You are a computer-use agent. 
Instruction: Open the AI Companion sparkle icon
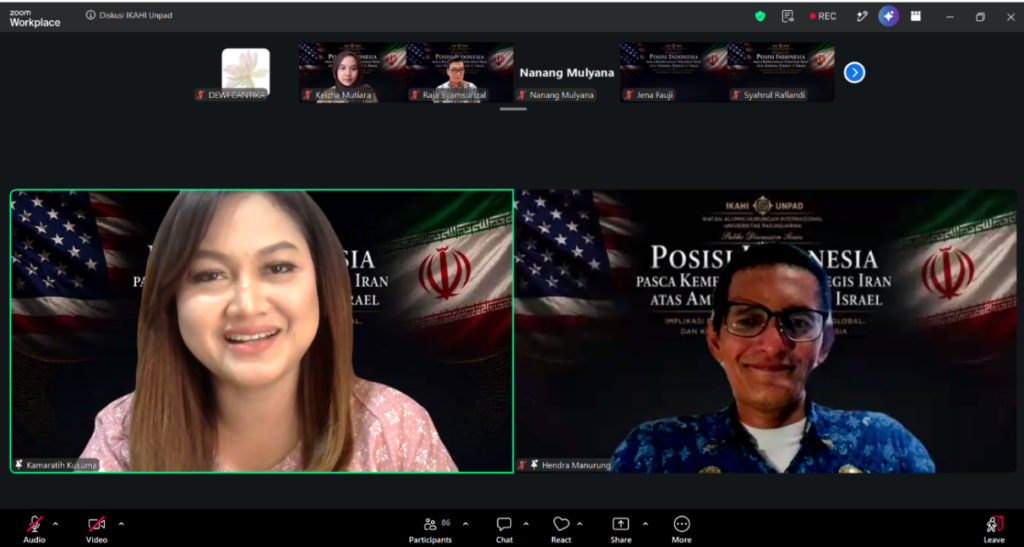coord(888,16)
